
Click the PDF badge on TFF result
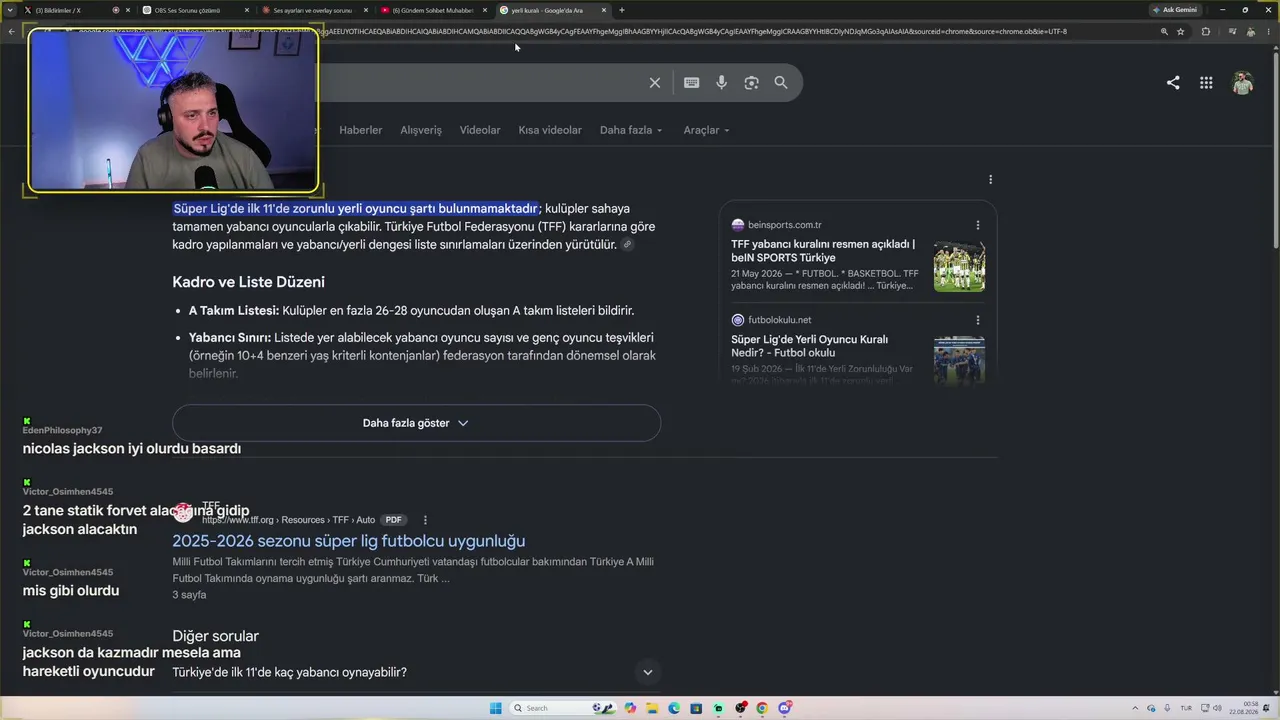coord(394,520)
